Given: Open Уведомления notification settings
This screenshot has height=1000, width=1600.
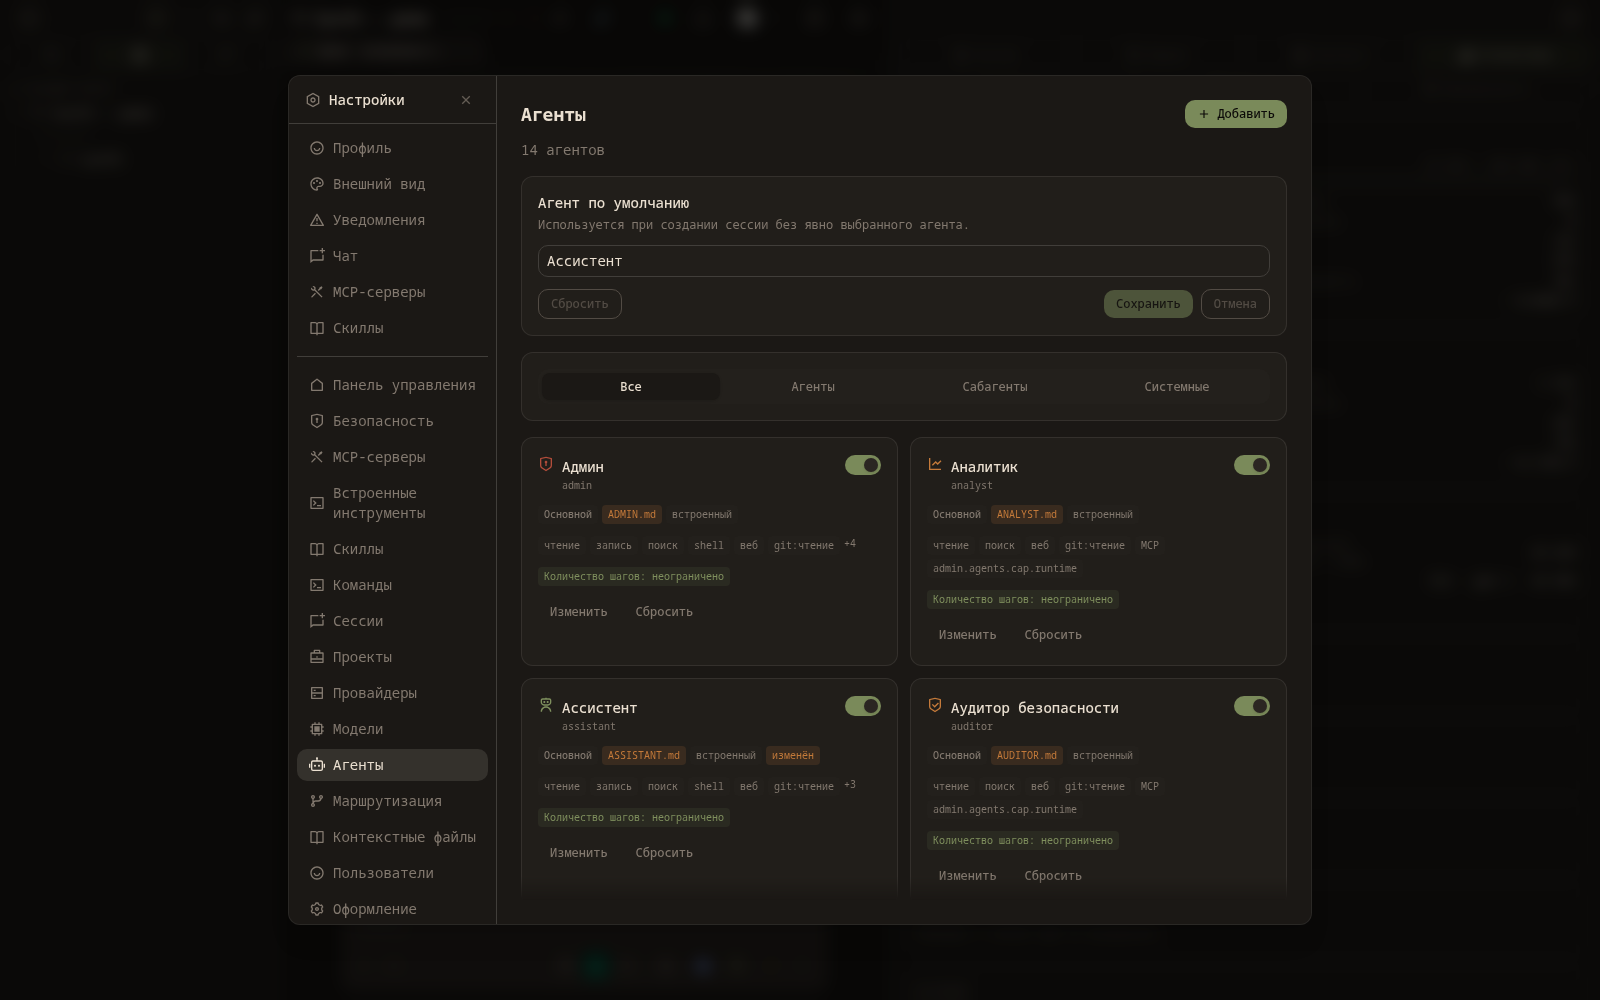Looking at the screenshot, I should (392, 220).
